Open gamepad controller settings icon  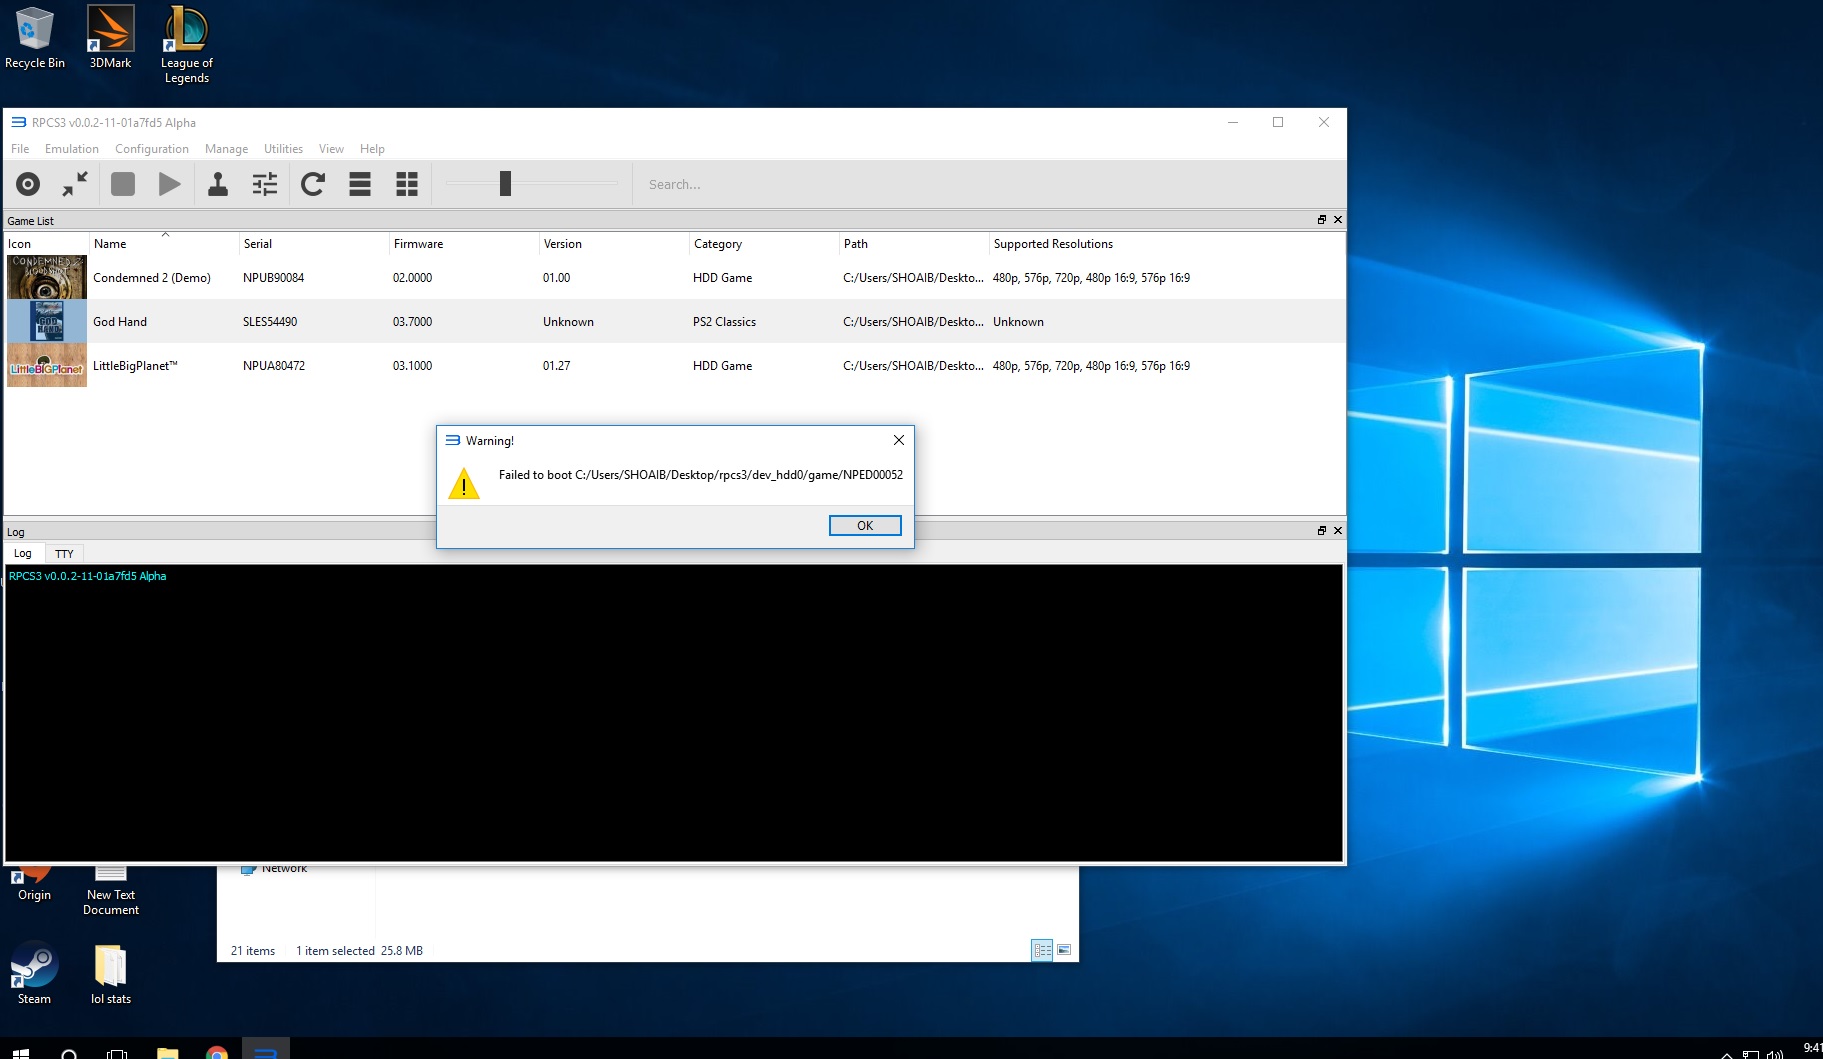217,184
